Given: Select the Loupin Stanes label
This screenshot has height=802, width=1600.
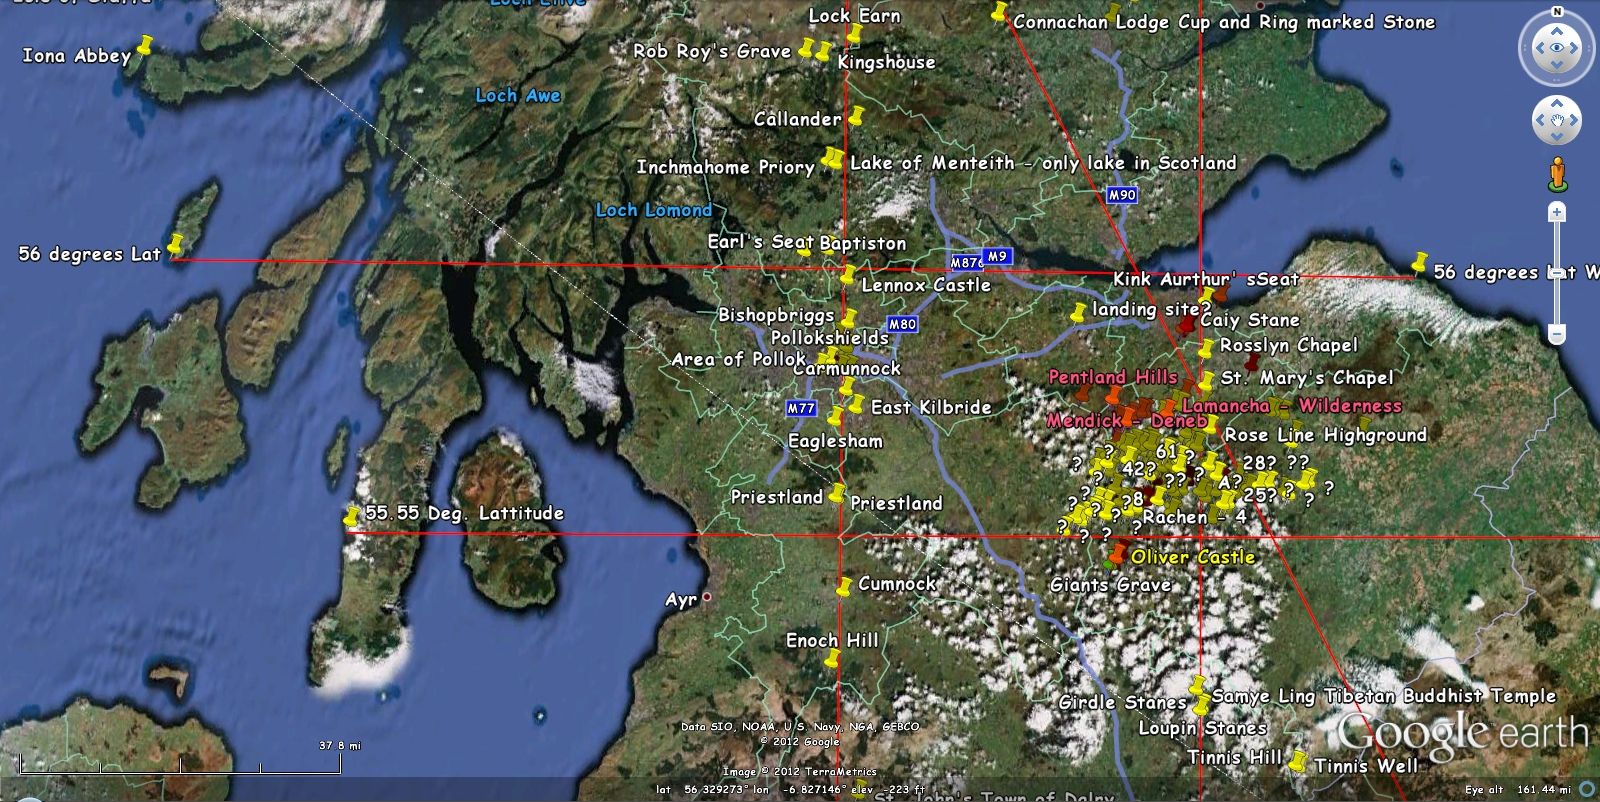Looking at the screenshot, I should [1203, 728].
